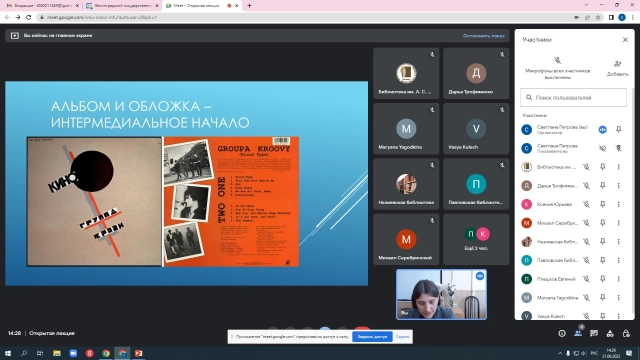Focus the participant search field

573,98
